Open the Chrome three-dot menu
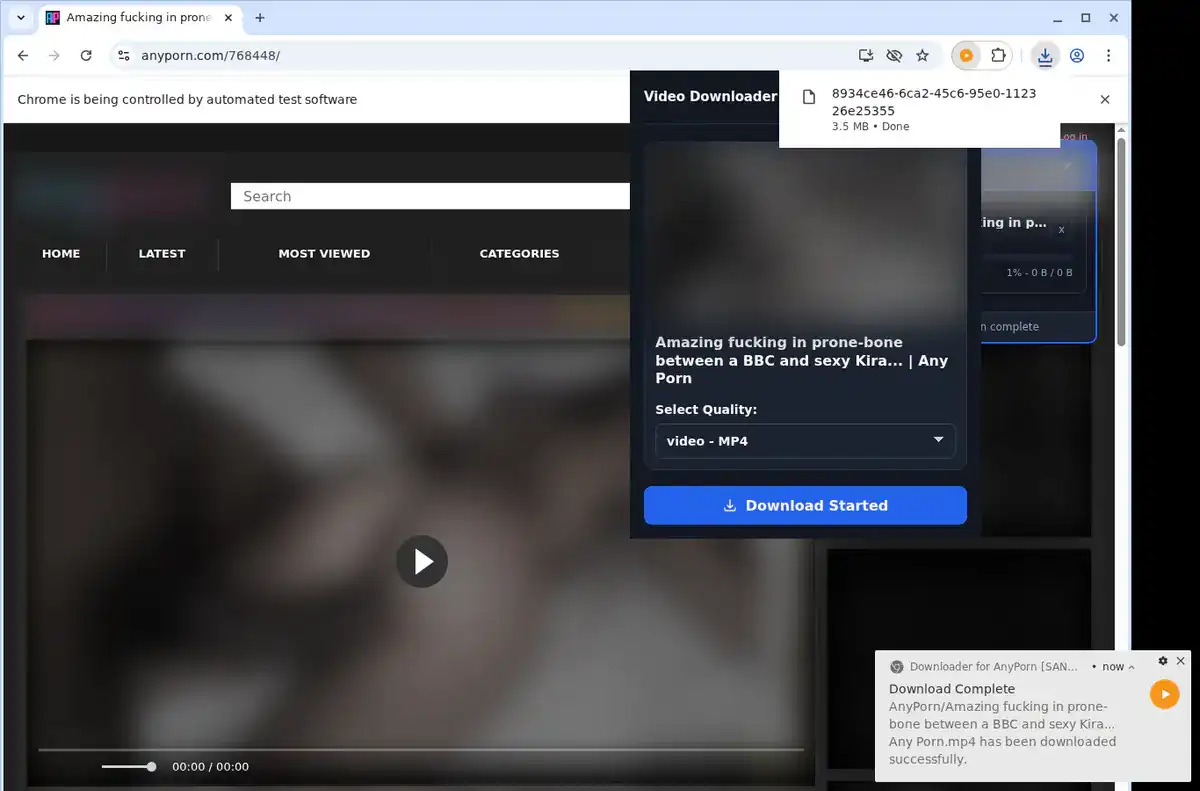The image size is (1200, 791). (1108, 56)
